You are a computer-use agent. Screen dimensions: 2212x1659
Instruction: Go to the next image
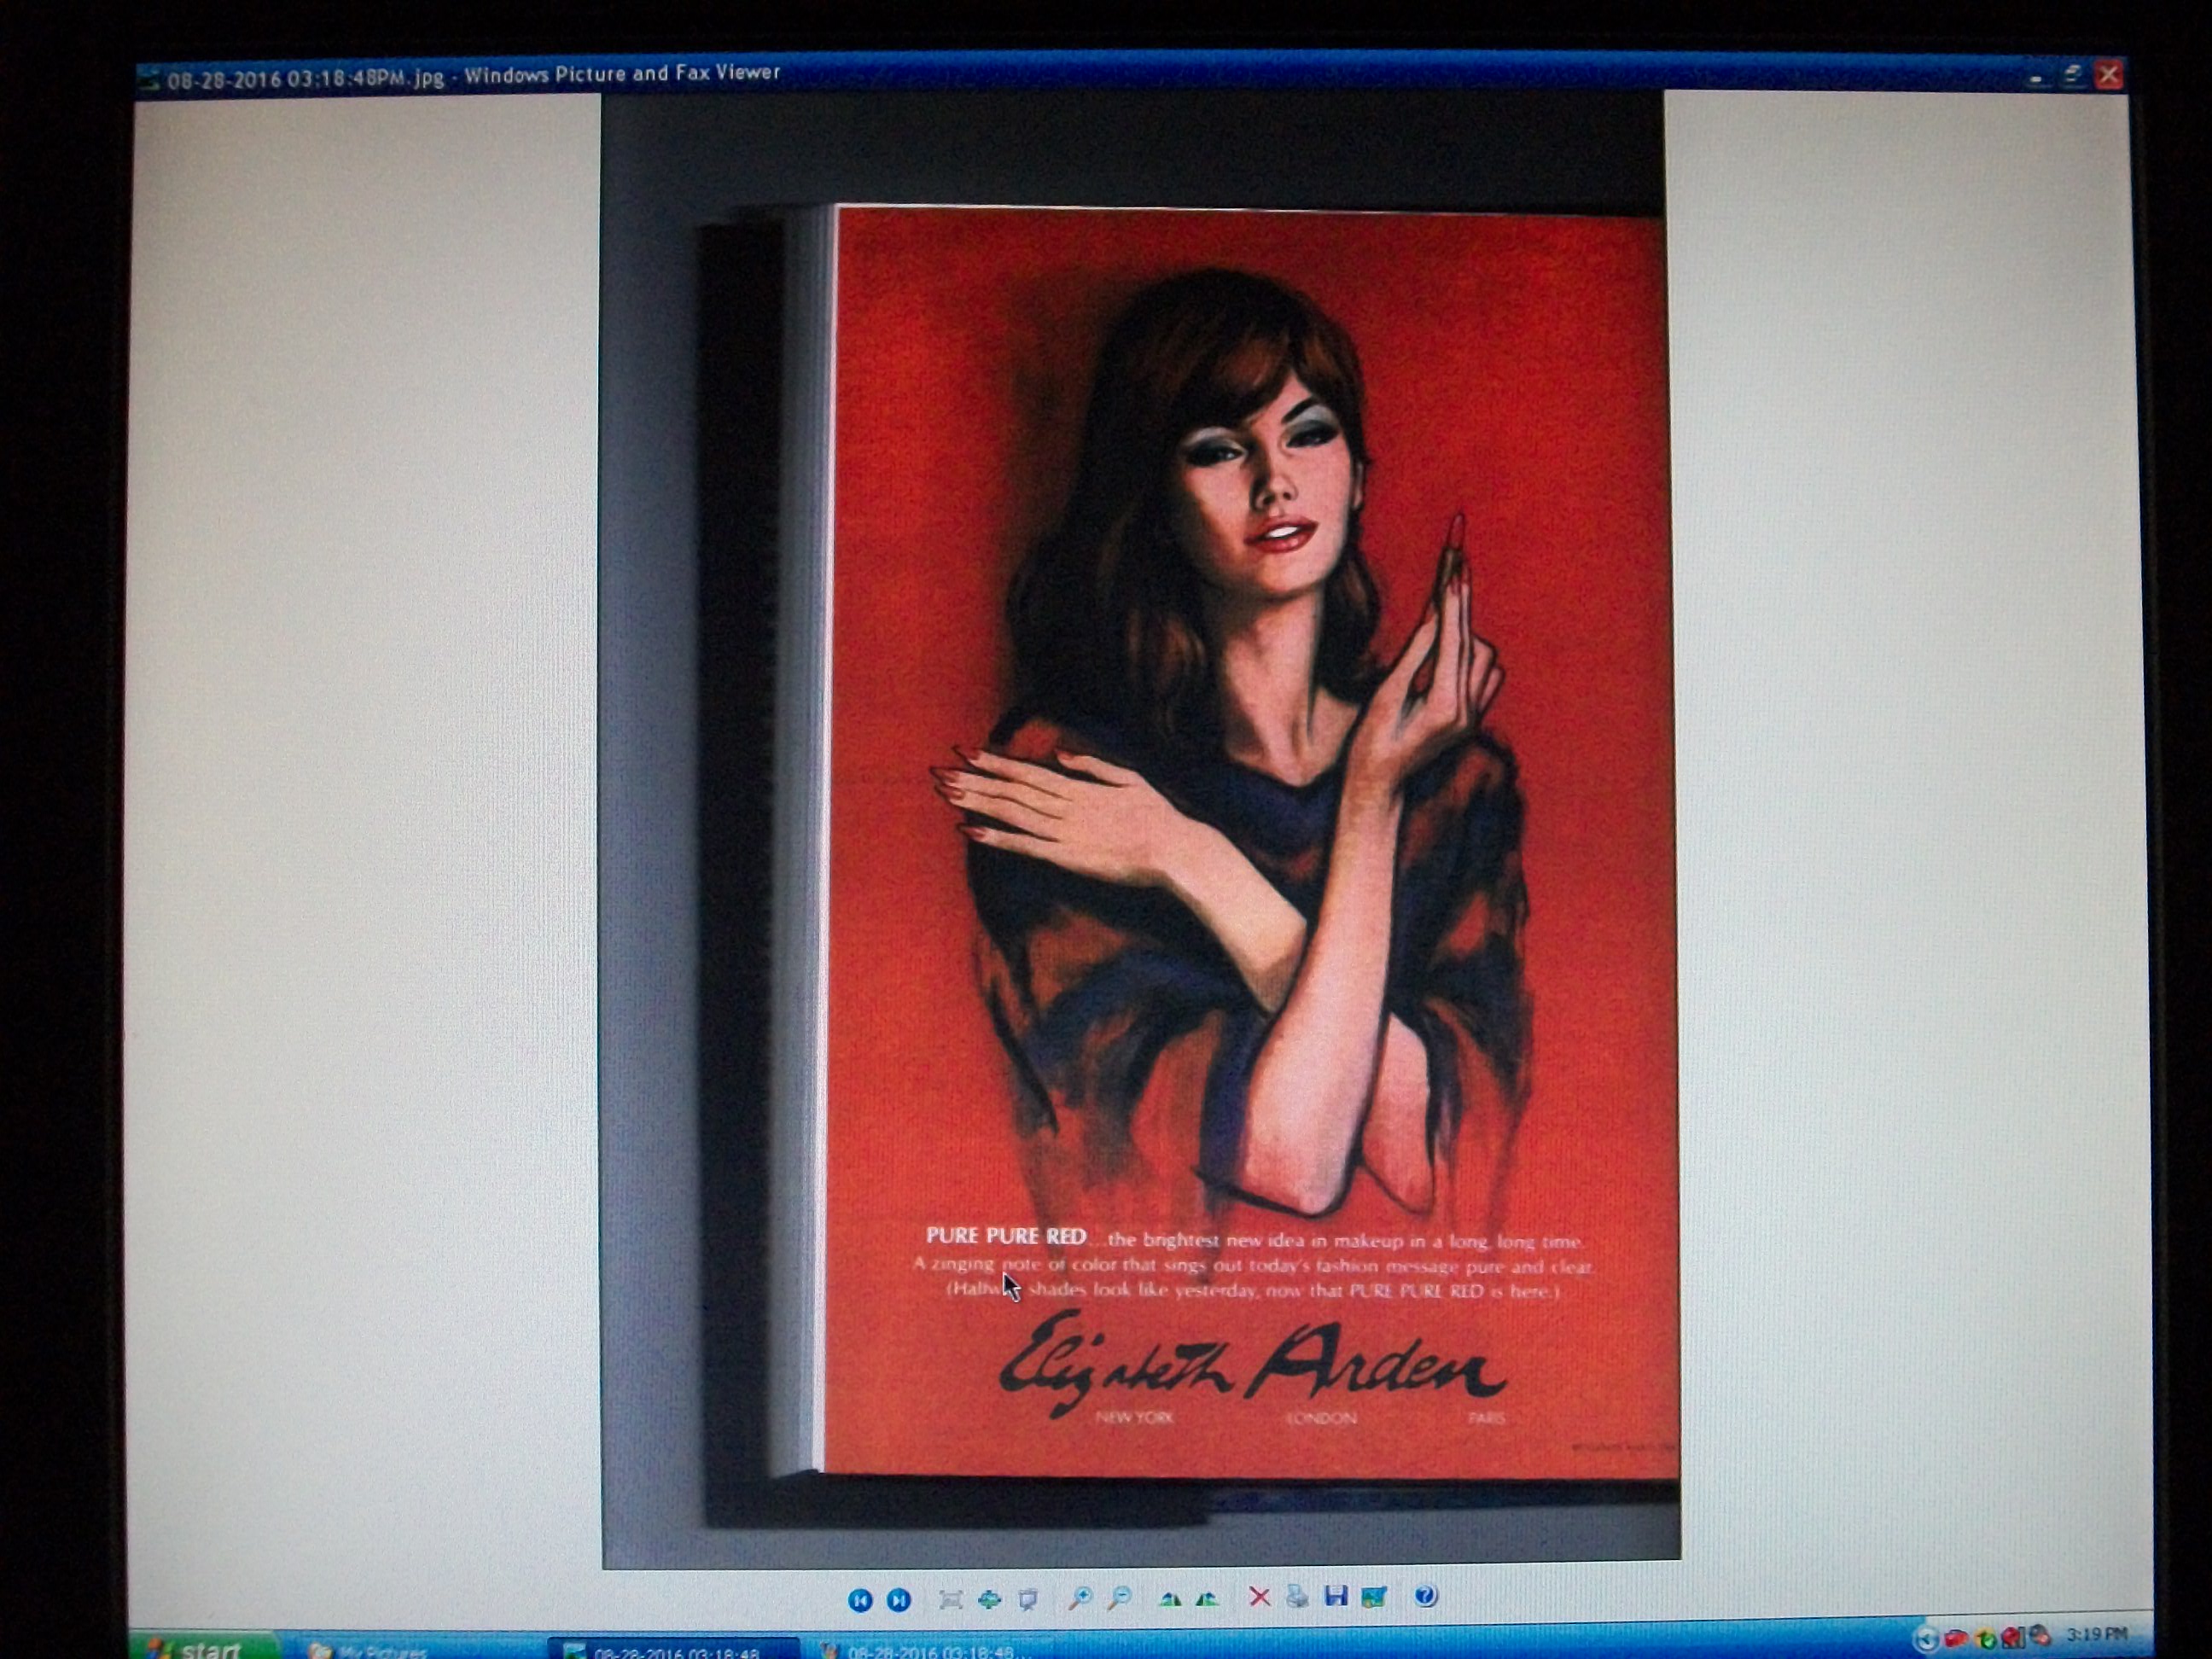(x=899, y=1600)
